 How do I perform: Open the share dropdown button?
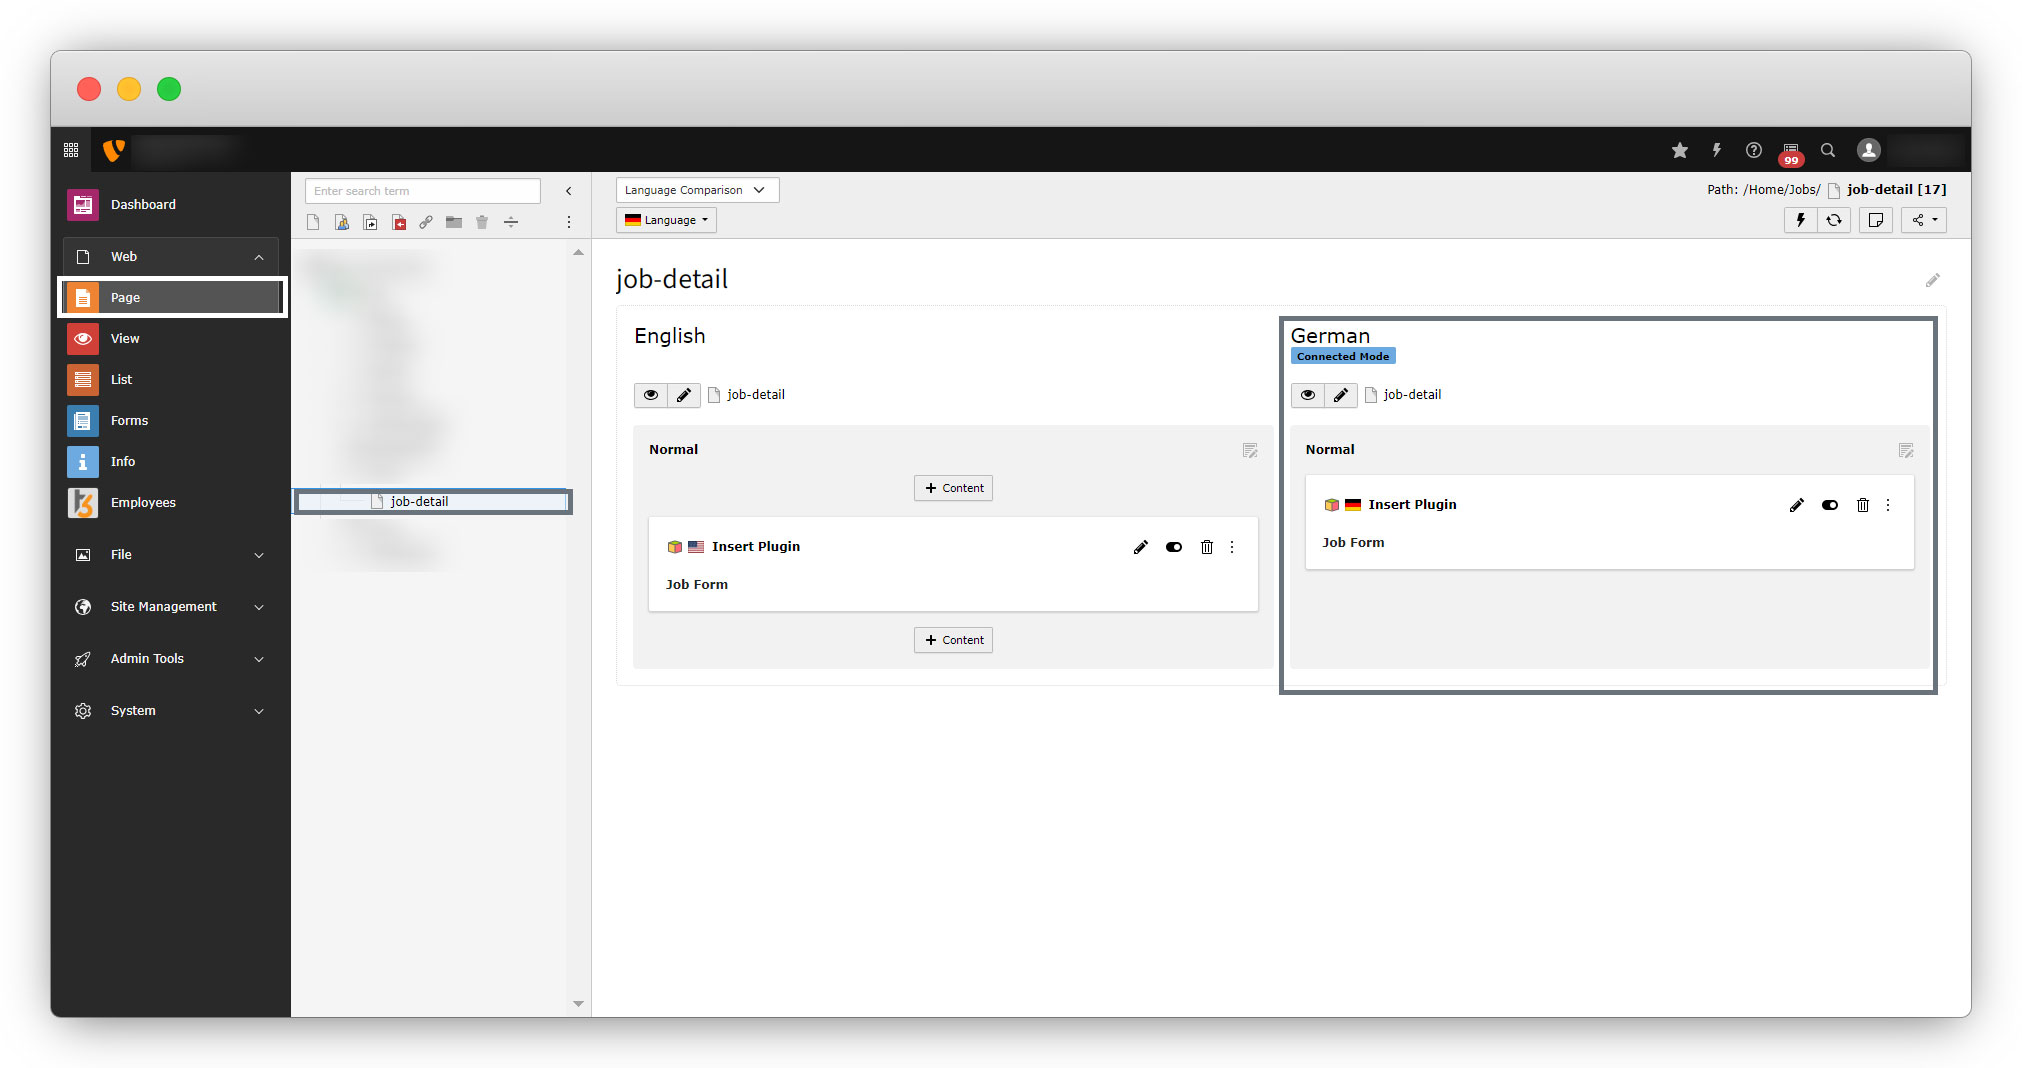[x=1923, y=220]
